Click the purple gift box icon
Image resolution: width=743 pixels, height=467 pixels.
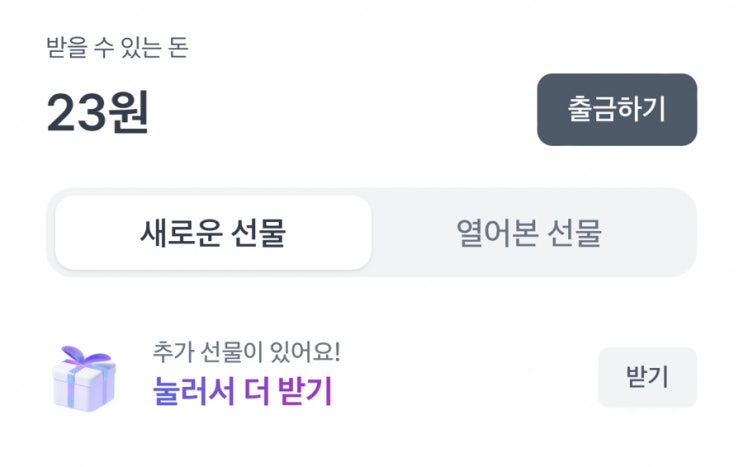[84, 378]
